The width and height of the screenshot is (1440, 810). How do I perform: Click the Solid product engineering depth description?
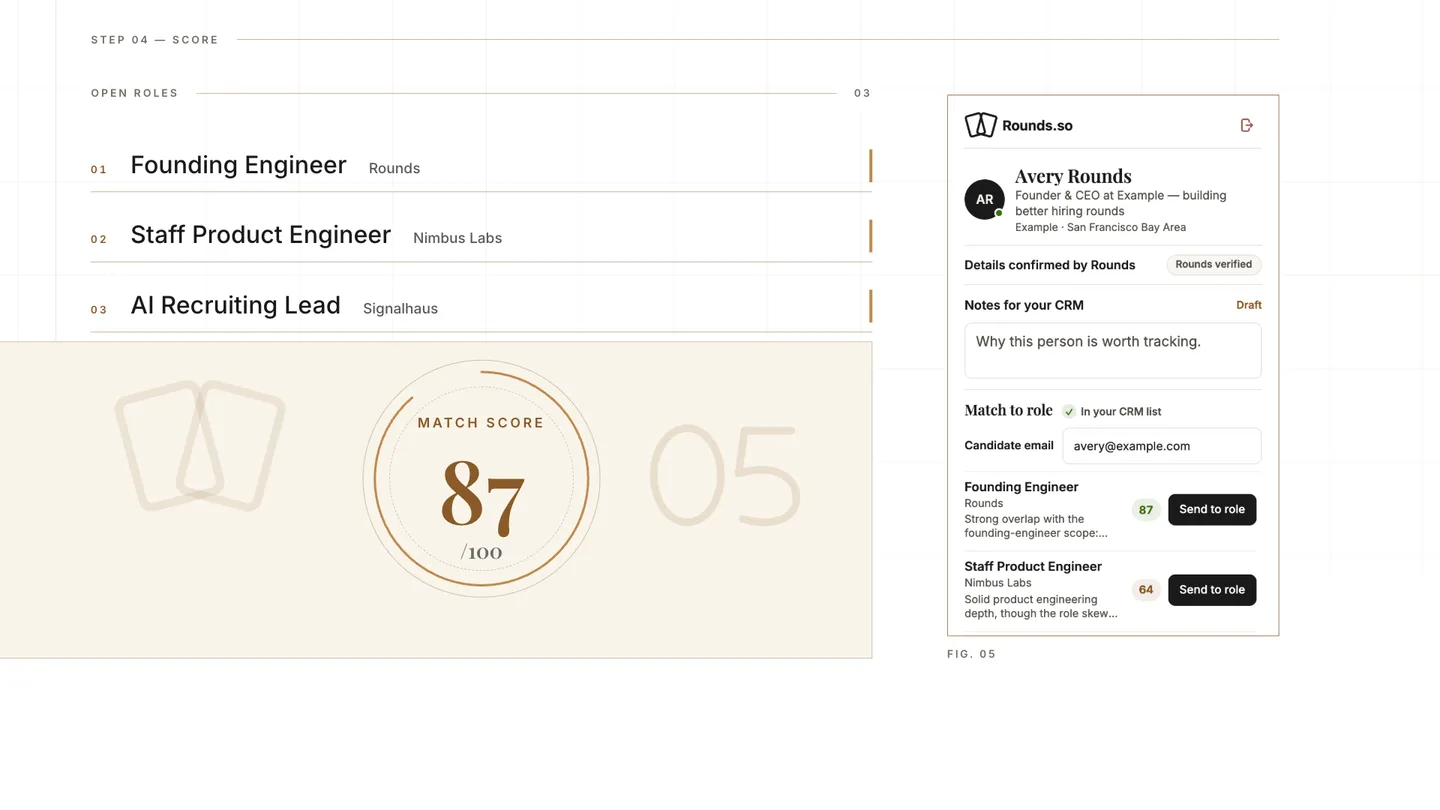pyautogui.click(x=1041, y=606)
